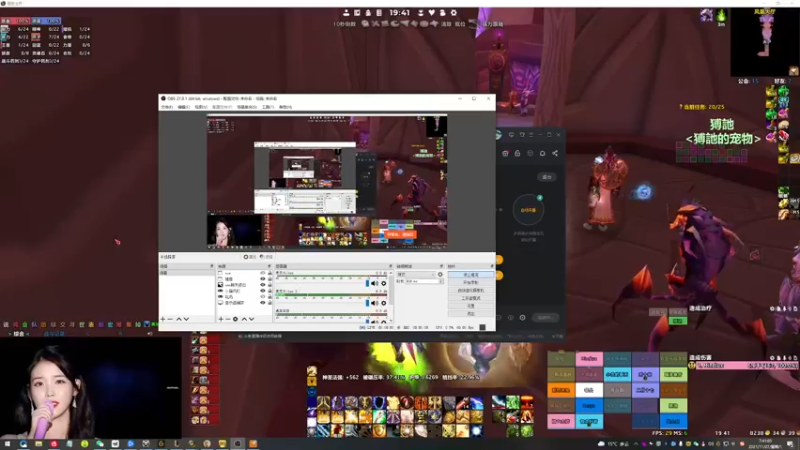800x450 pixels.
Task: Add a new source with plus icon
Action: pos(221,319)
